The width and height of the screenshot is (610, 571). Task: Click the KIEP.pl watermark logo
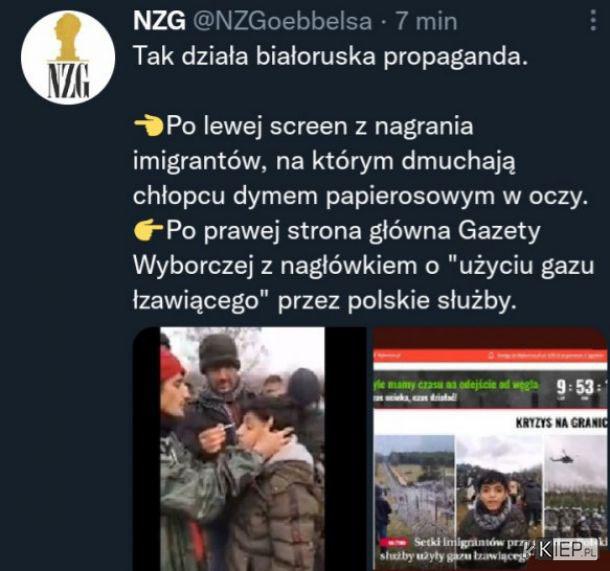tap(561, 549)
